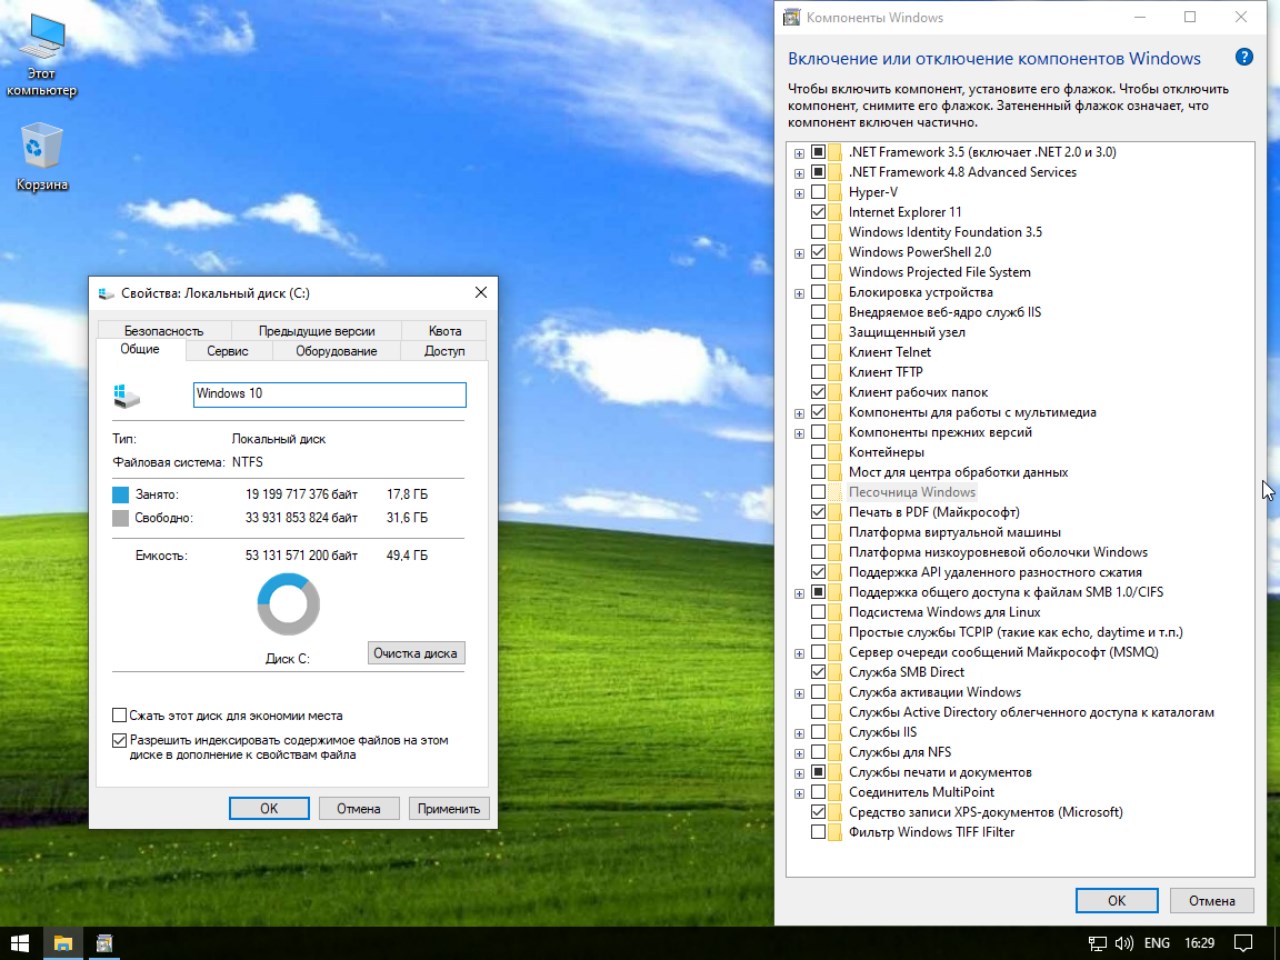Click Применить in disk properties
The width and height of the screenshot is (1280, 960).
click(x=448, y=808)
